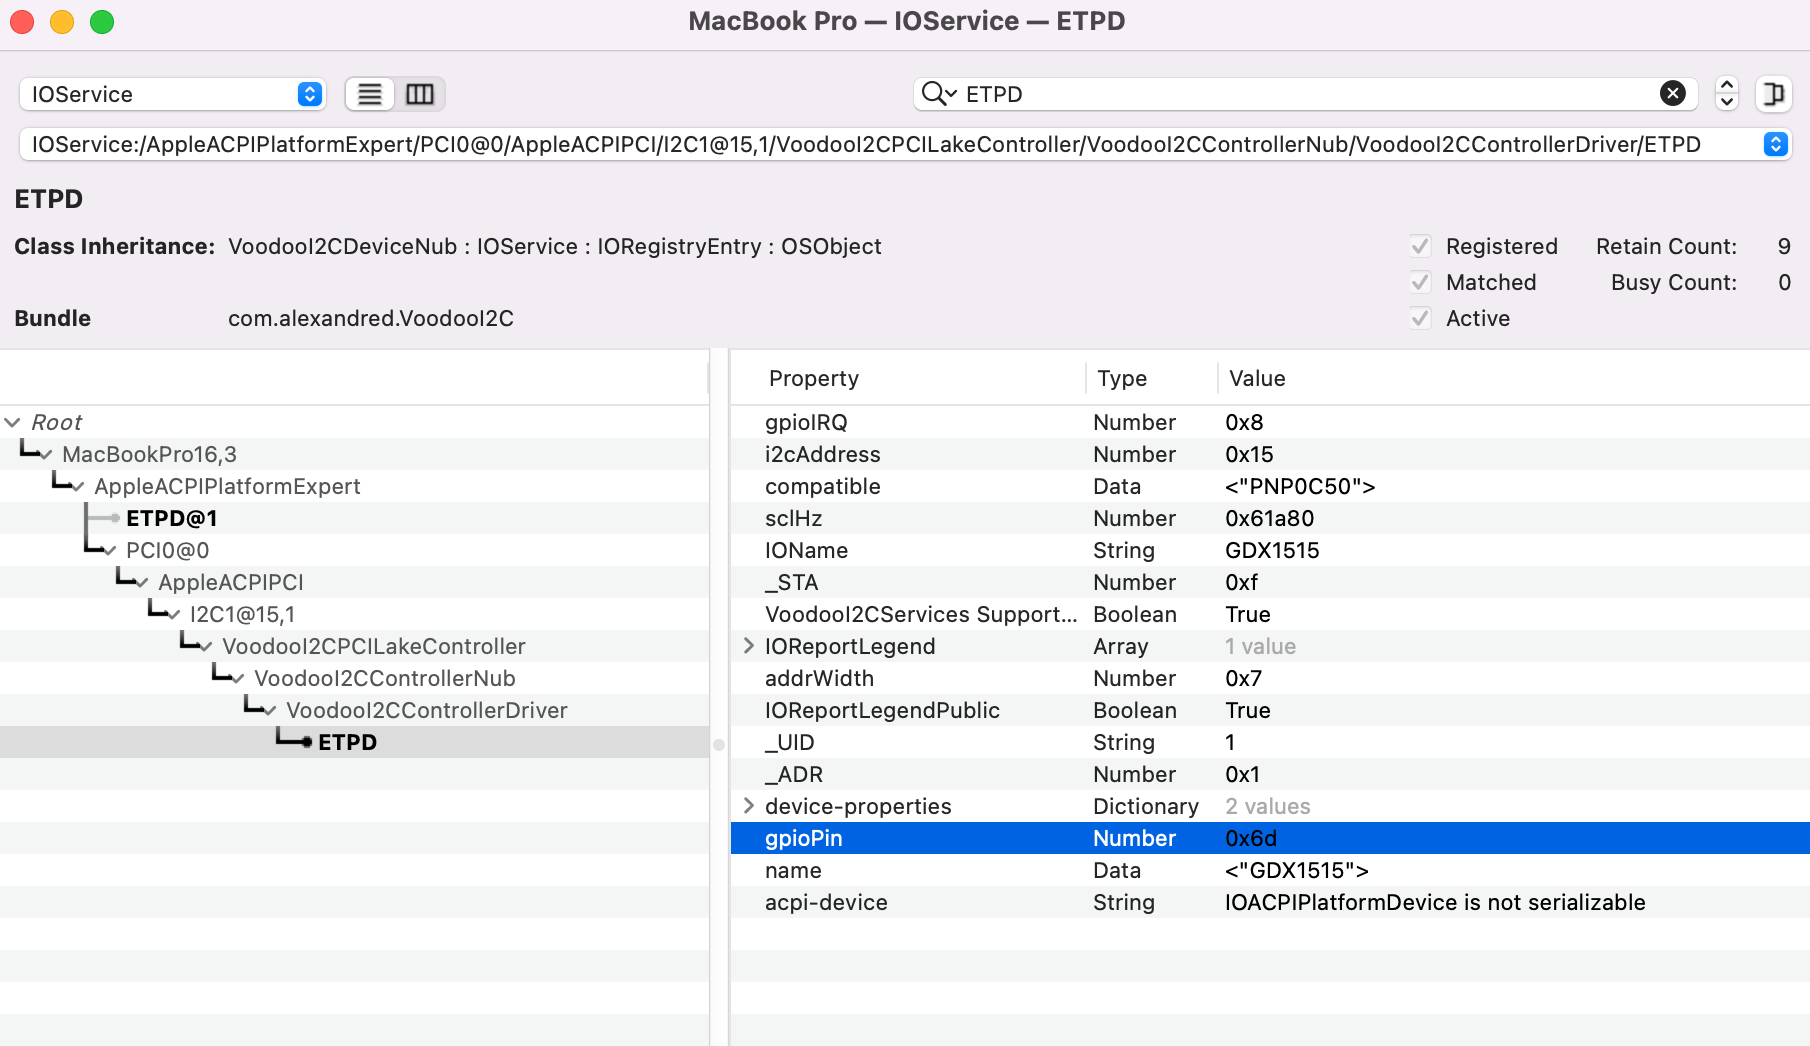Switch to column browser view mode
The image size is (1810, 1046).
pos(420,94)
